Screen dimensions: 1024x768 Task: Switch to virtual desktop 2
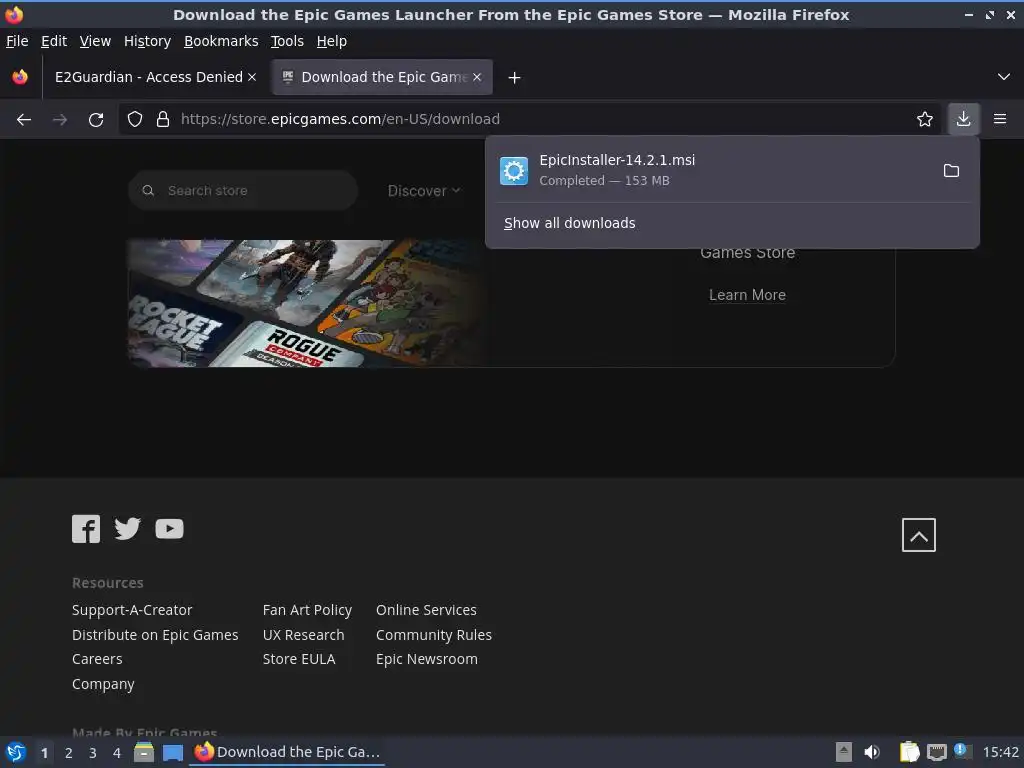click(69, 753)
